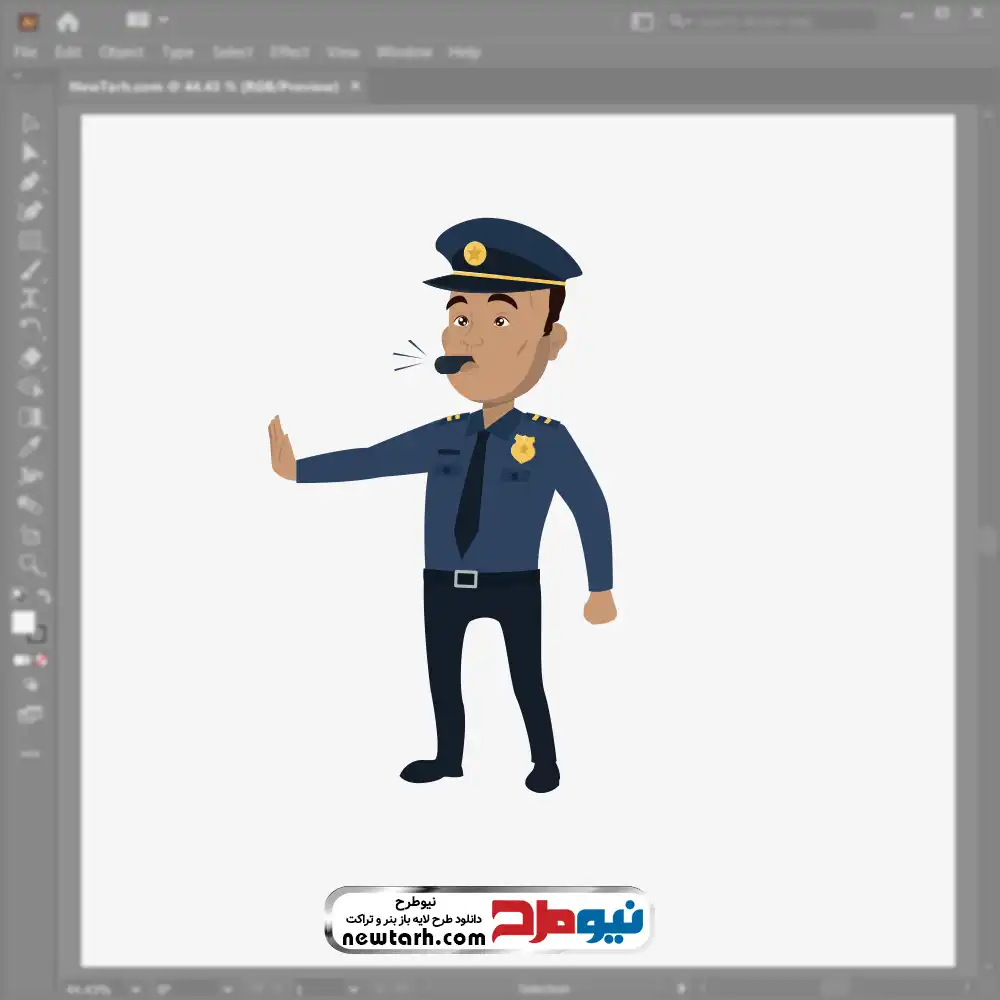Select the Type tool

tap(29, 299)
